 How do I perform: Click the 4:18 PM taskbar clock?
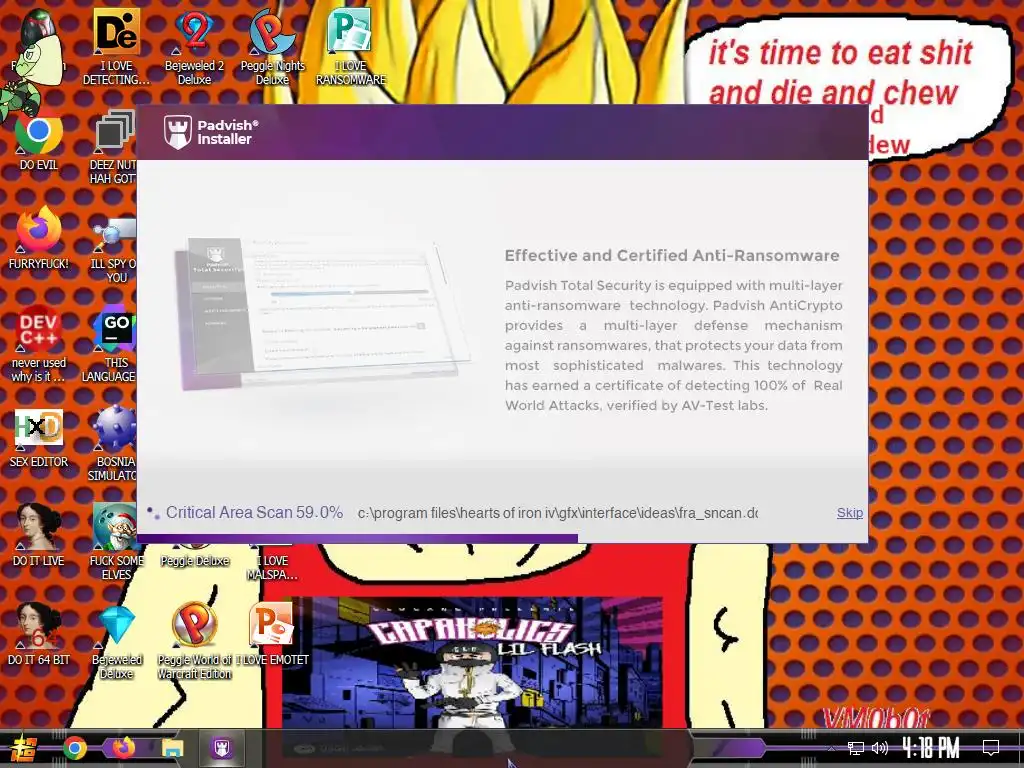tap(931, 748)
